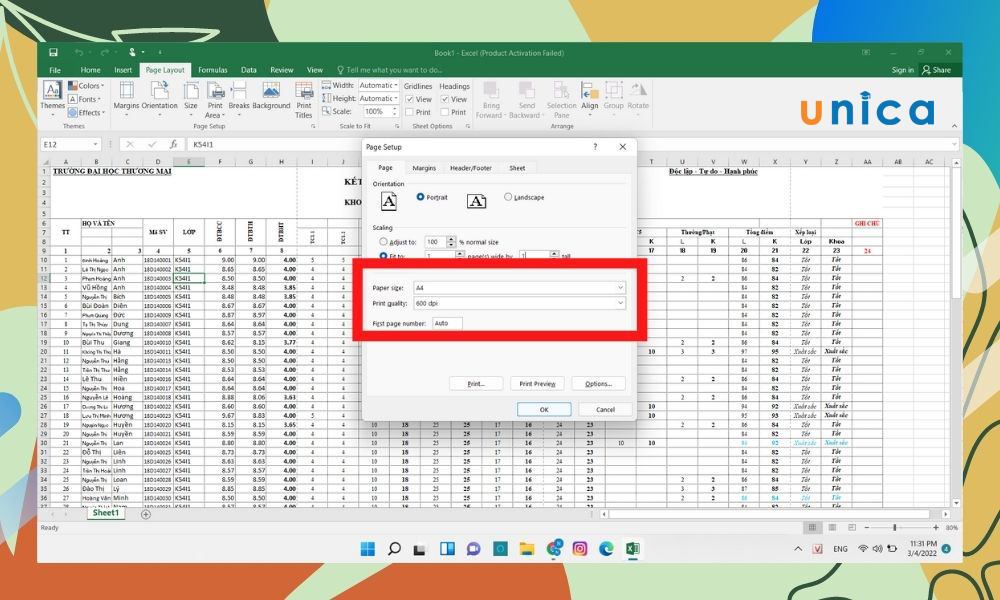
Task: Click Tell me what you want box
Action: 390,70
